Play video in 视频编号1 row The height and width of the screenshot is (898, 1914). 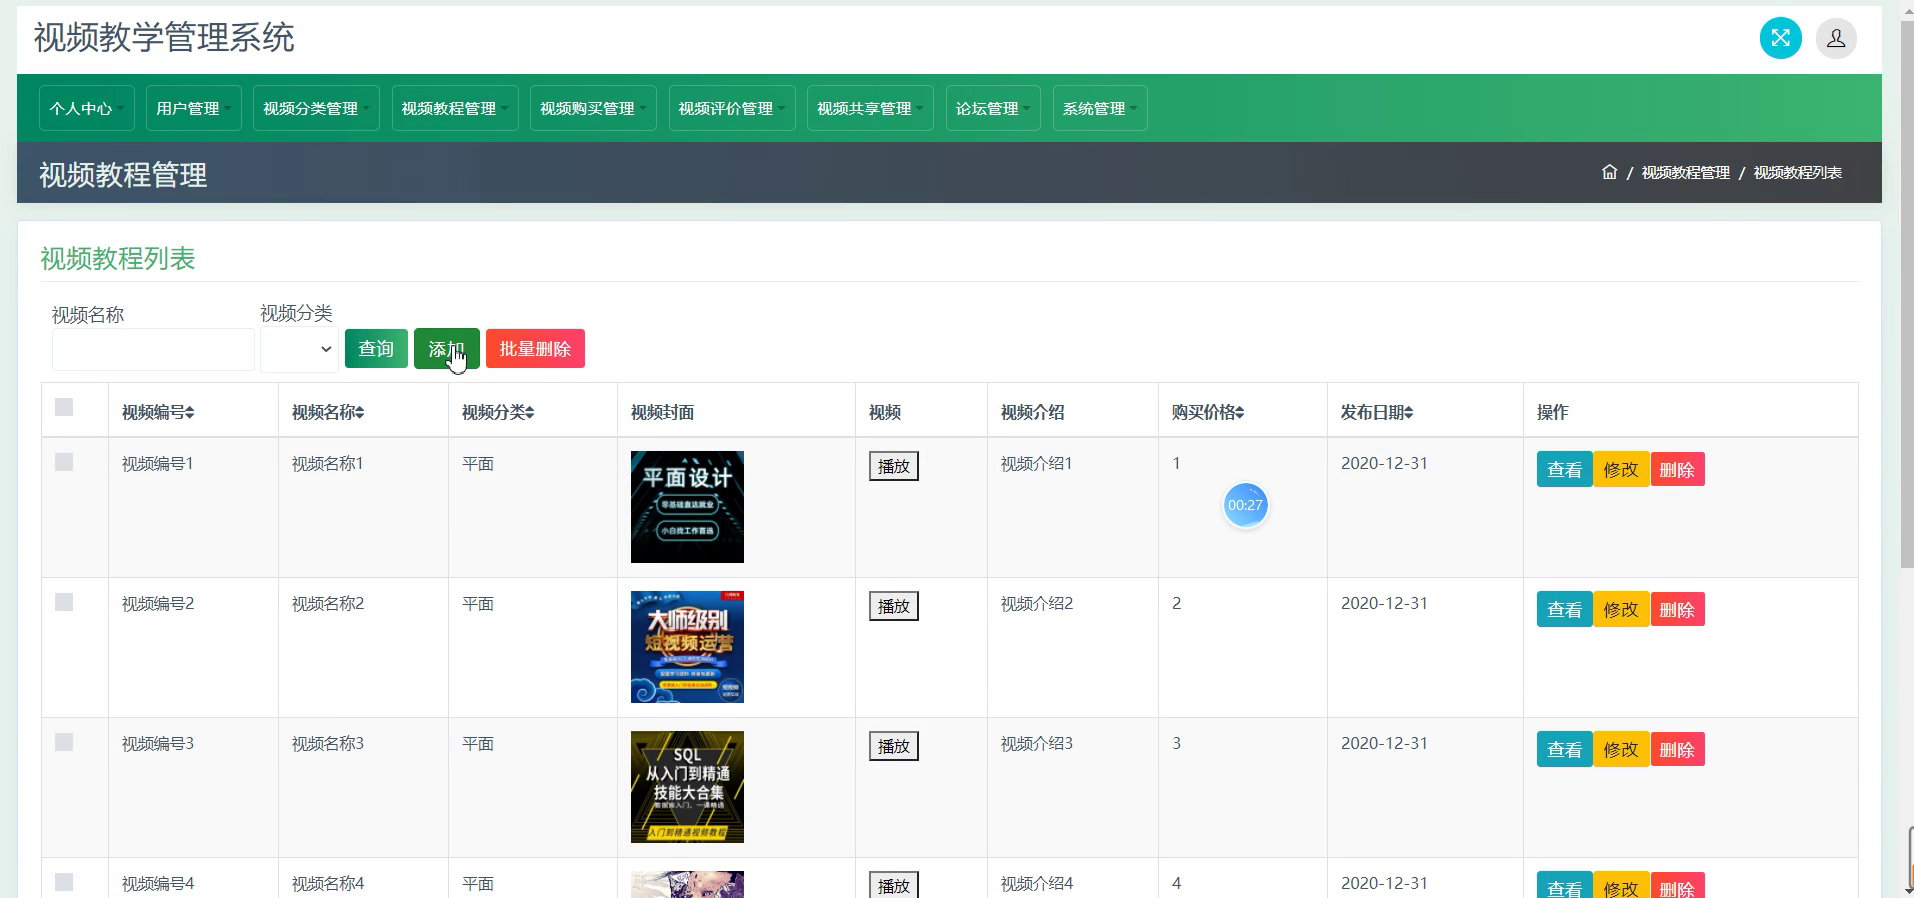point(893,466)
